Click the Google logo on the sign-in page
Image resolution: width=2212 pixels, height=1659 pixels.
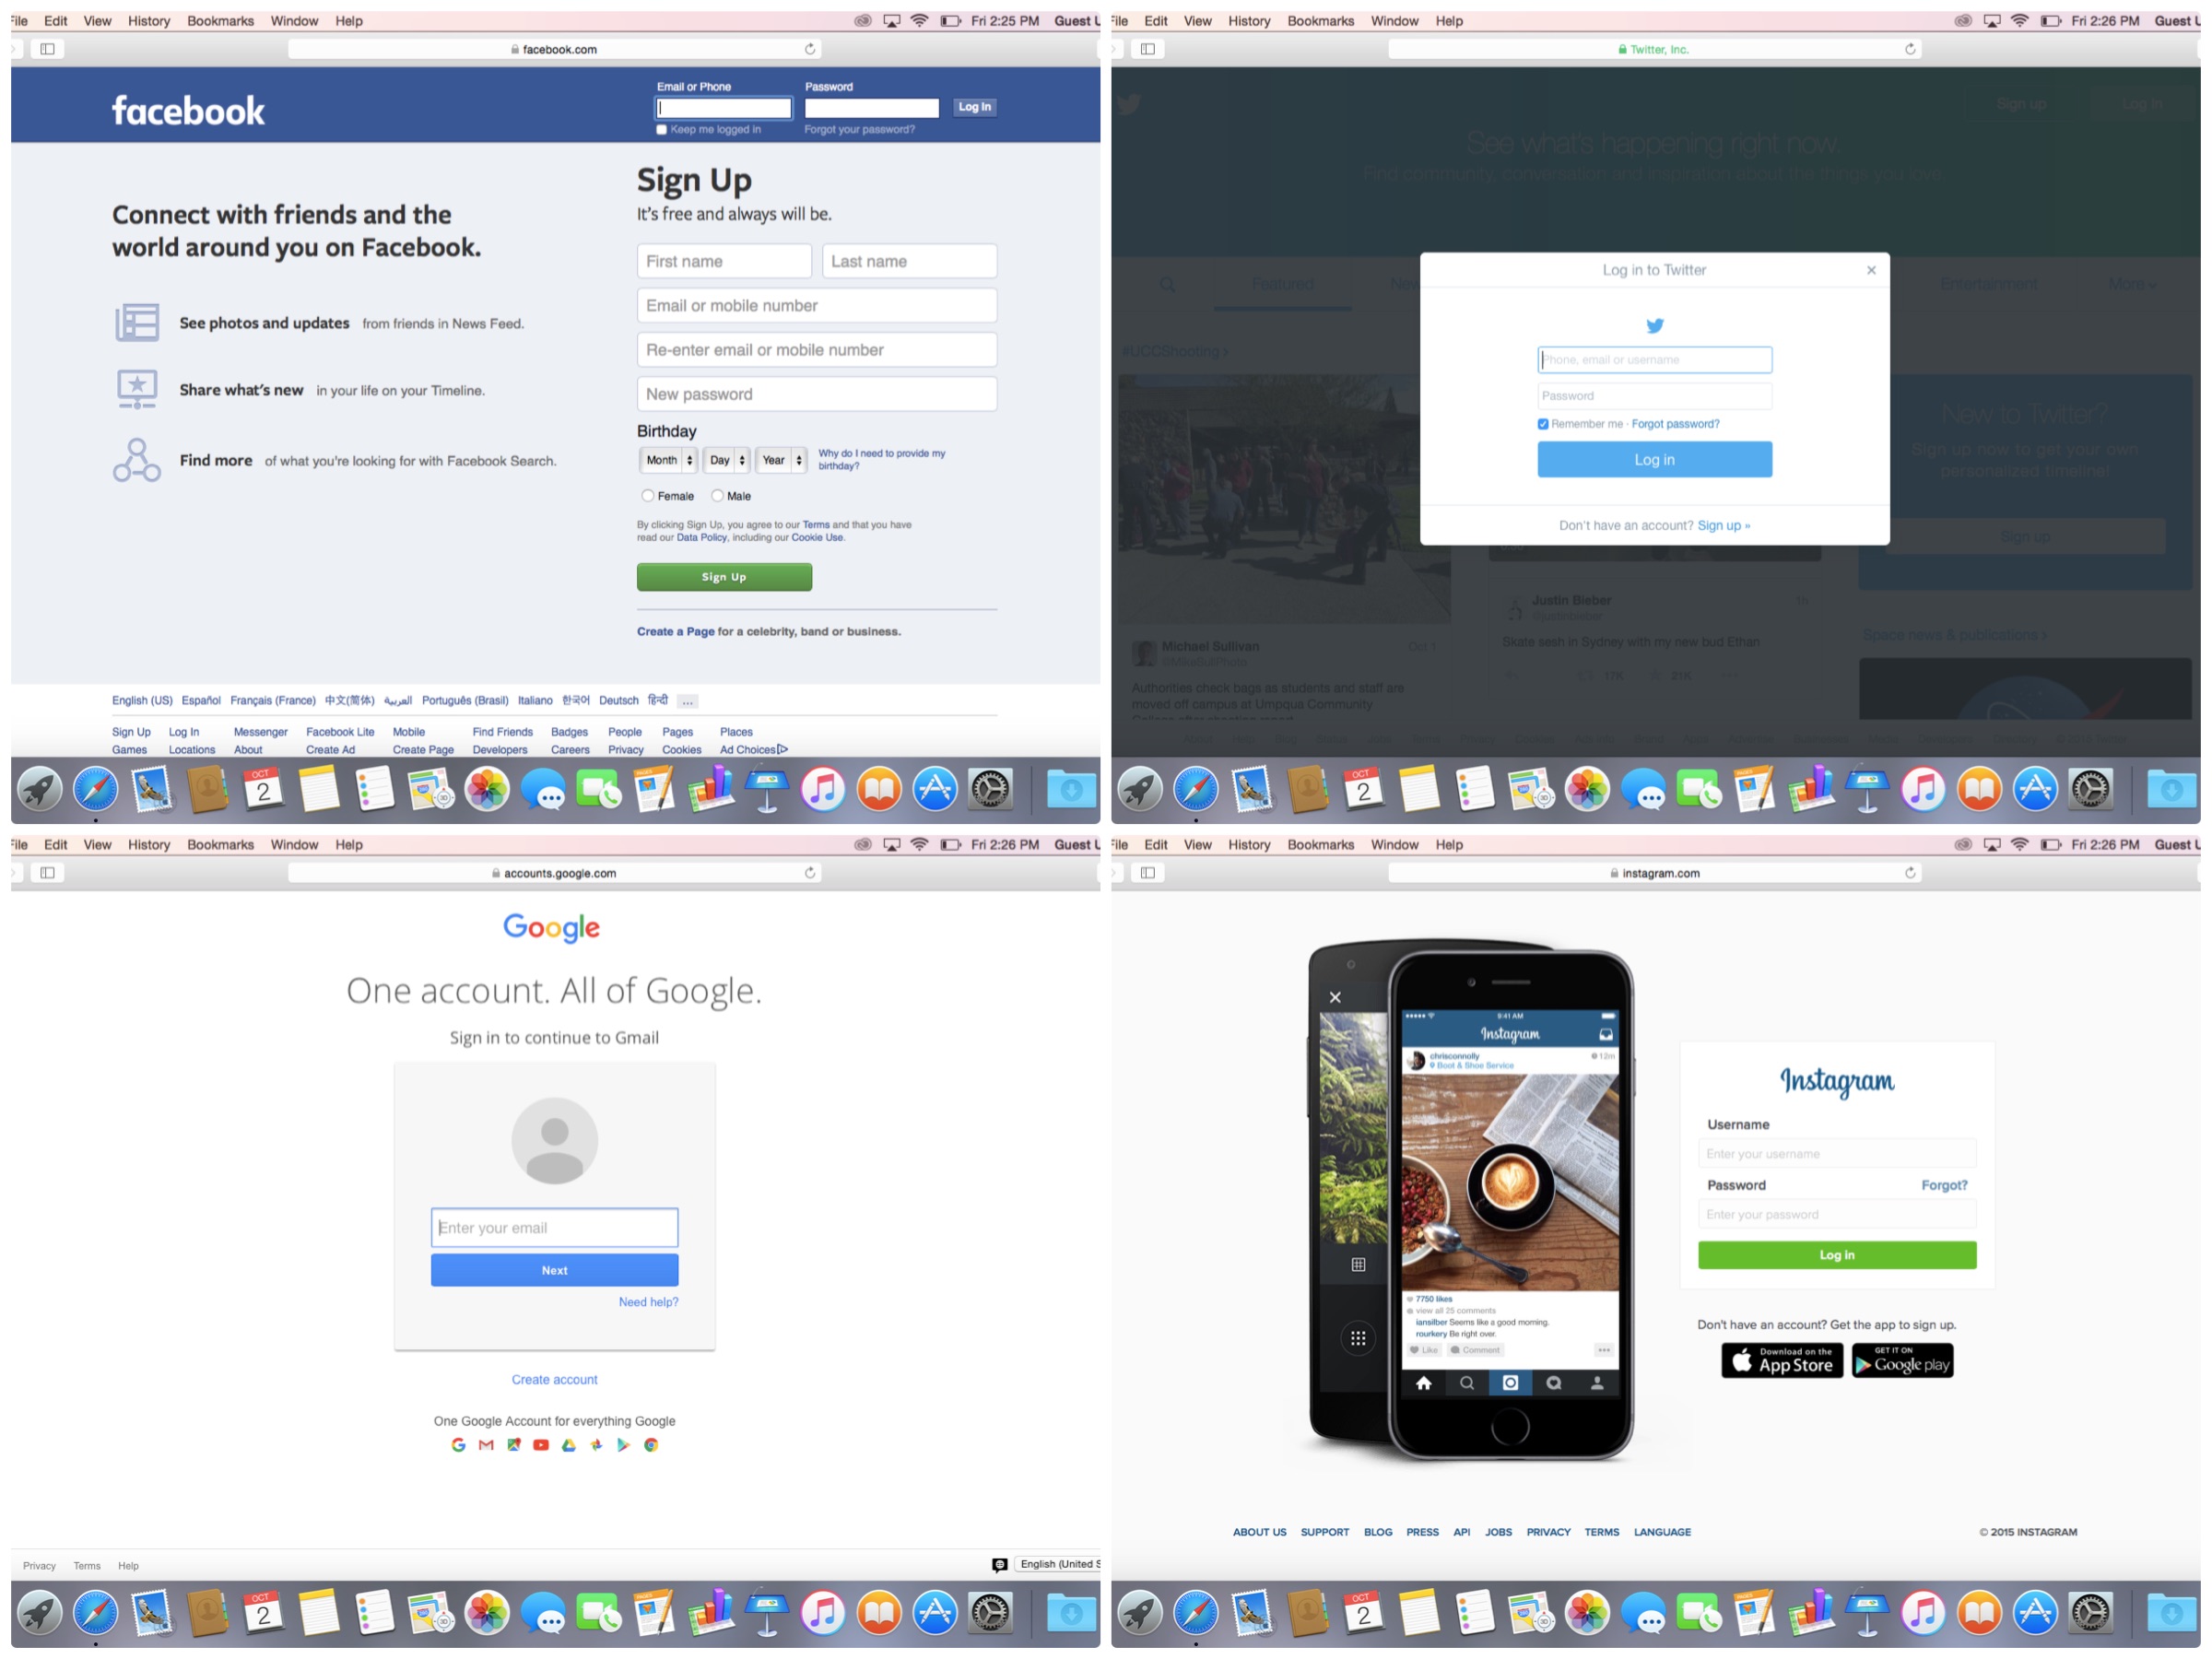coord(551,927)
